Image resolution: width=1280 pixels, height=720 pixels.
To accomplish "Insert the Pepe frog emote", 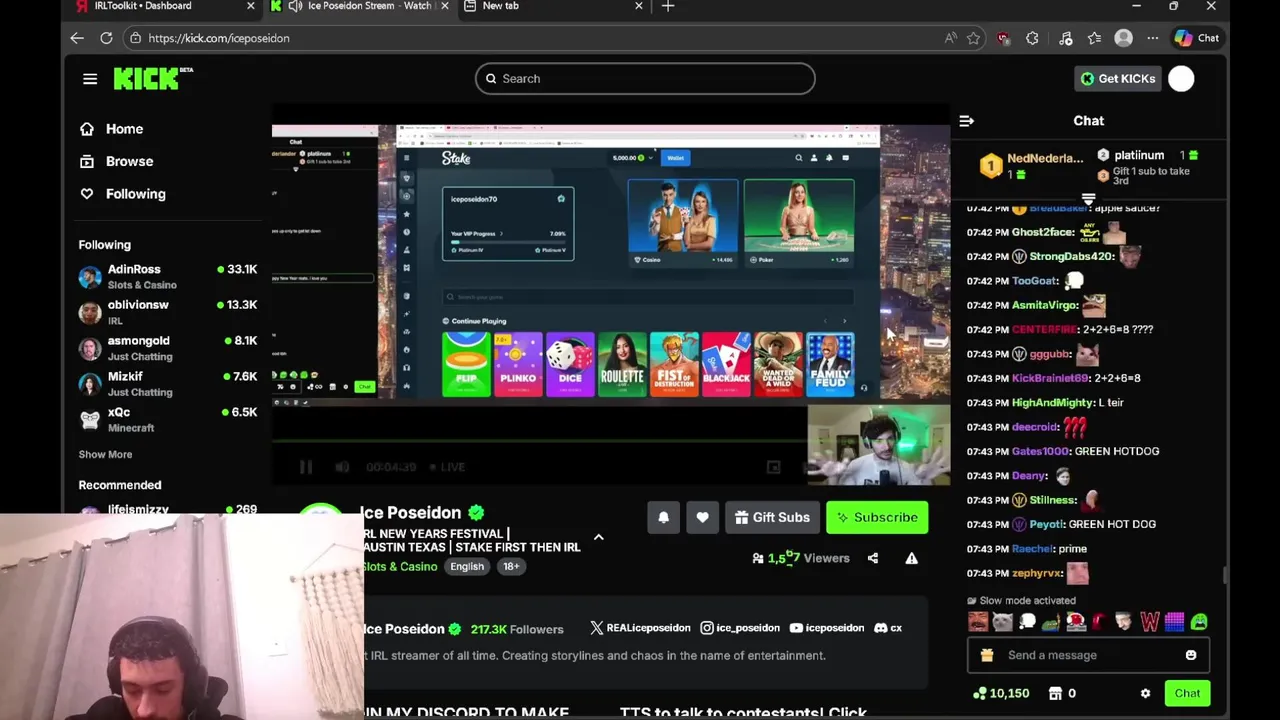I will pos(1051,622).
